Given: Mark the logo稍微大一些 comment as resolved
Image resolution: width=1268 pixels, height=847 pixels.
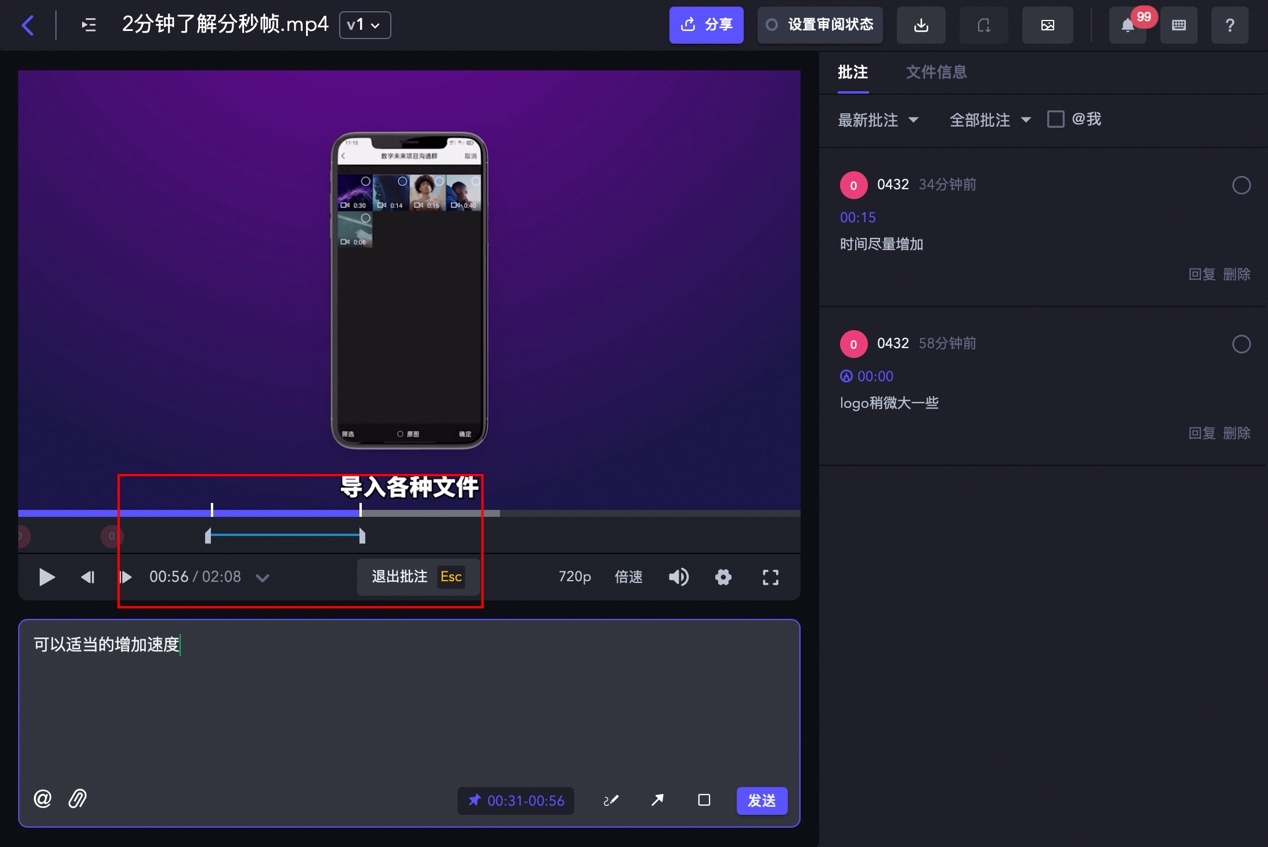Looking at the screenshot, I should [x=1241, y=344].
